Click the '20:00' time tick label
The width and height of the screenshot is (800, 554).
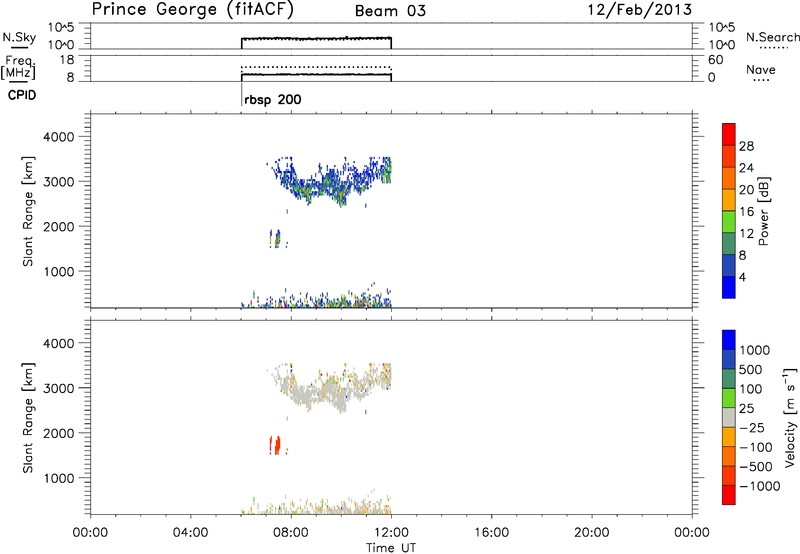coord(591,533)
